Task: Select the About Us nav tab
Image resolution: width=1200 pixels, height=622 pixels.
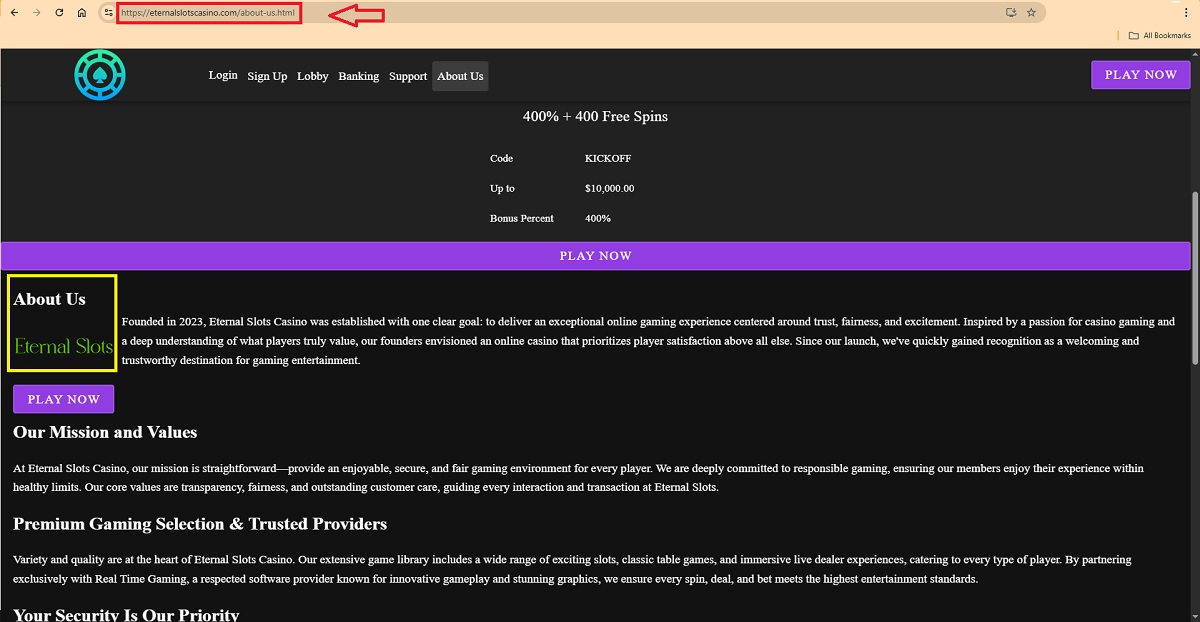Action: pyautogui.click(x=460, y=76)
